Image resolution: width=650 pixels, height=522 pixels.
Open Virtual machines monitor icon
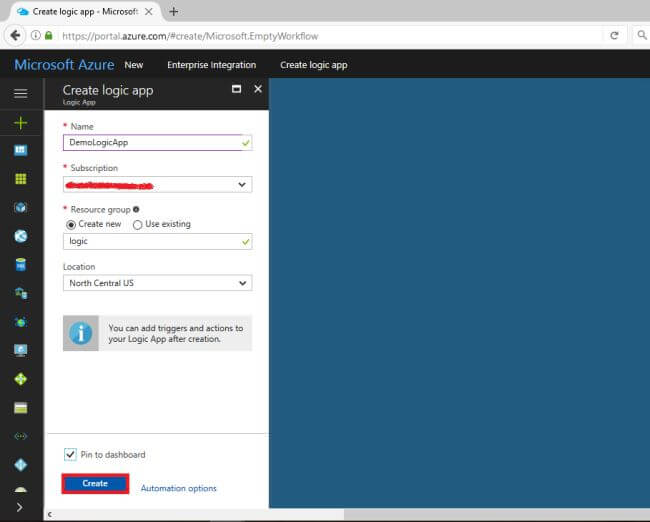coord(20,350)
